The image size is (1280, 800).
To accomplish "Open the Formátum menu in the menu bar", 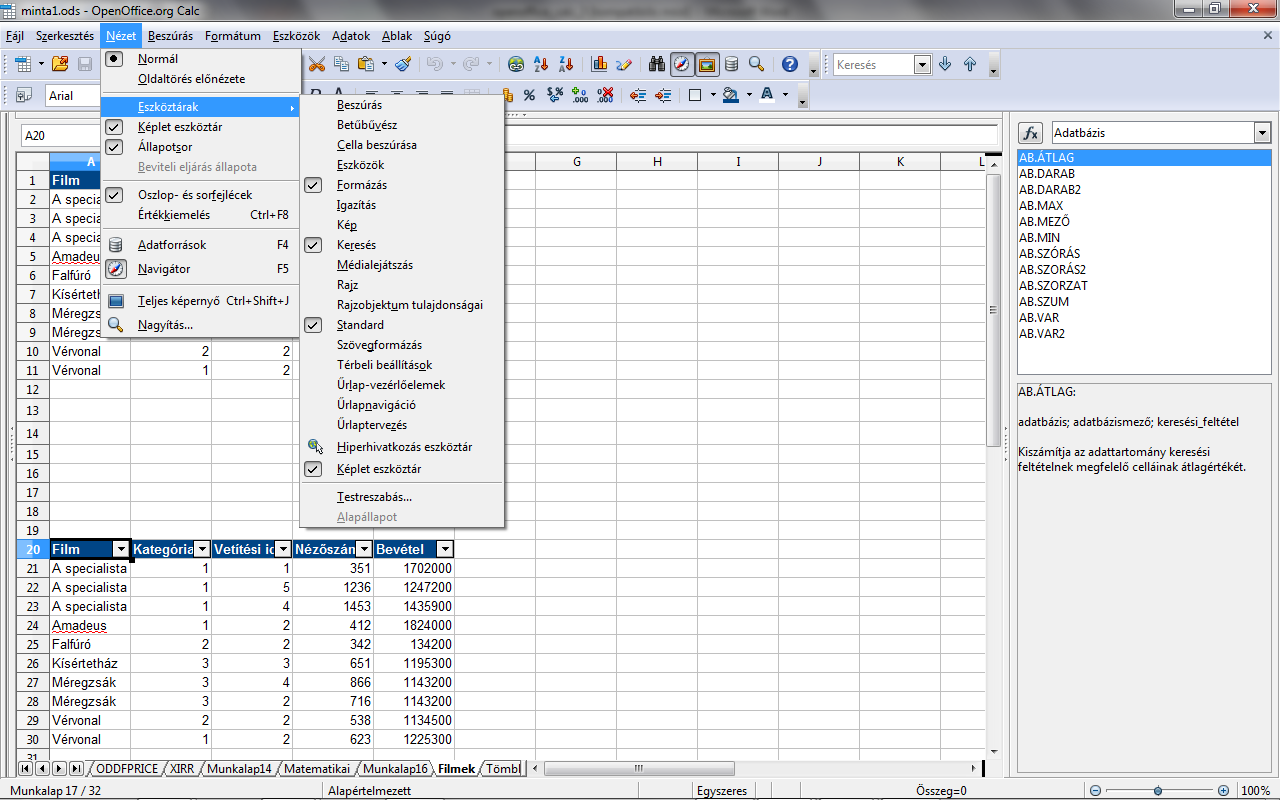I will click(233, 36).
